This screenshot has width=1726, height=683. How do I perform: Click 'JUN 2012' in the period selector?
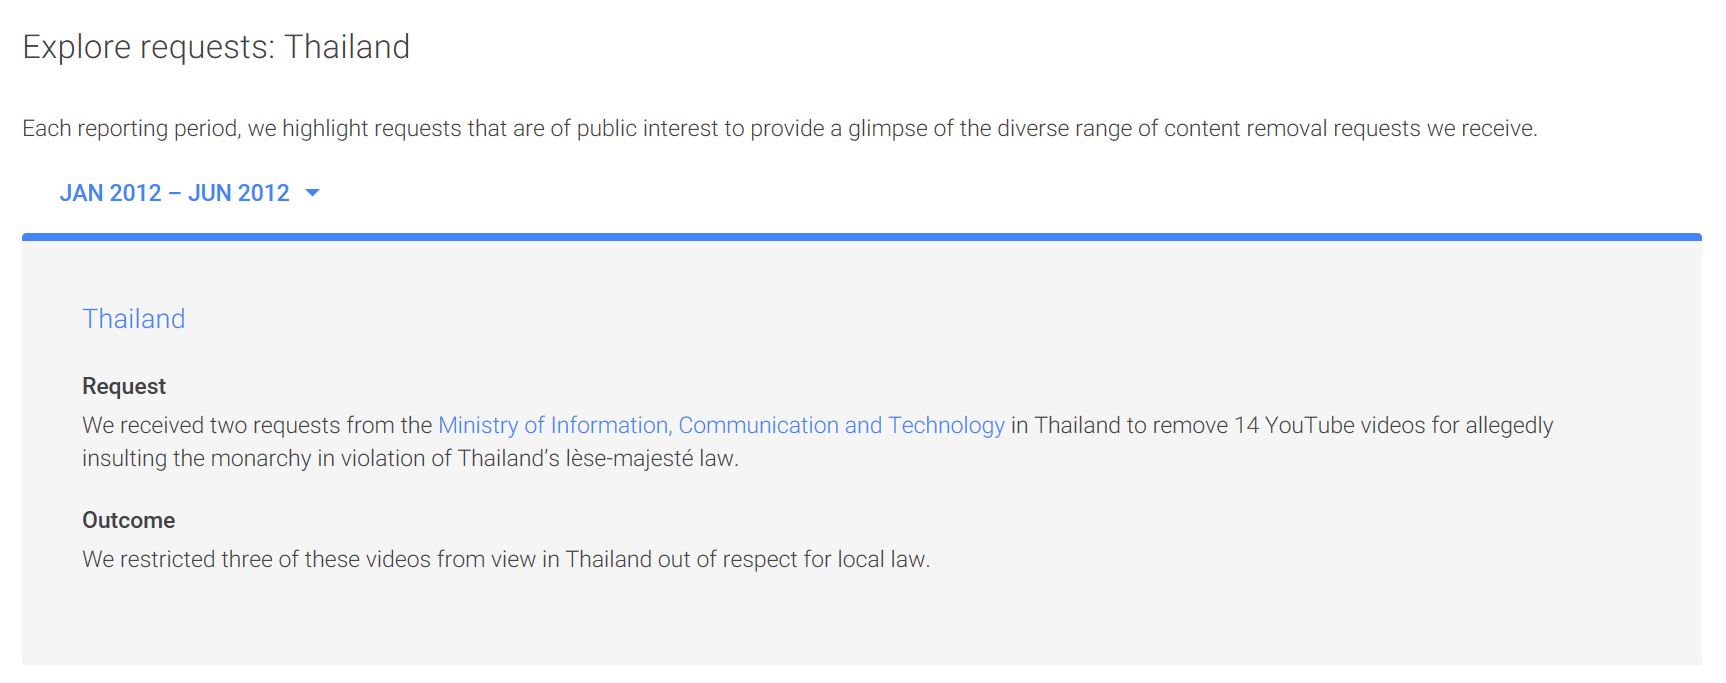pos(238,193)
